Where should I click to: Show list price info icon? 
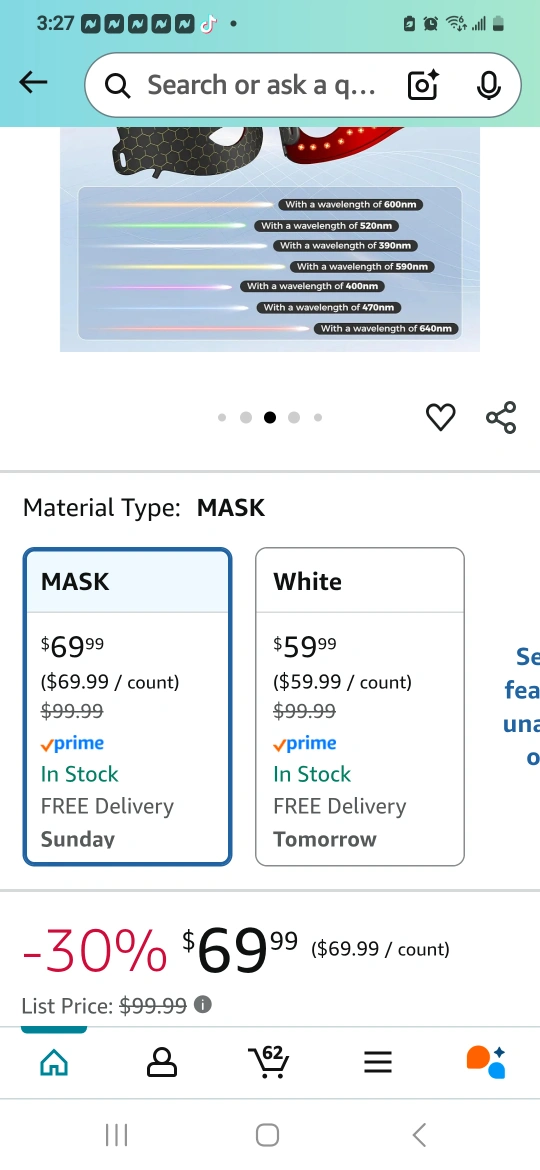202,1004
